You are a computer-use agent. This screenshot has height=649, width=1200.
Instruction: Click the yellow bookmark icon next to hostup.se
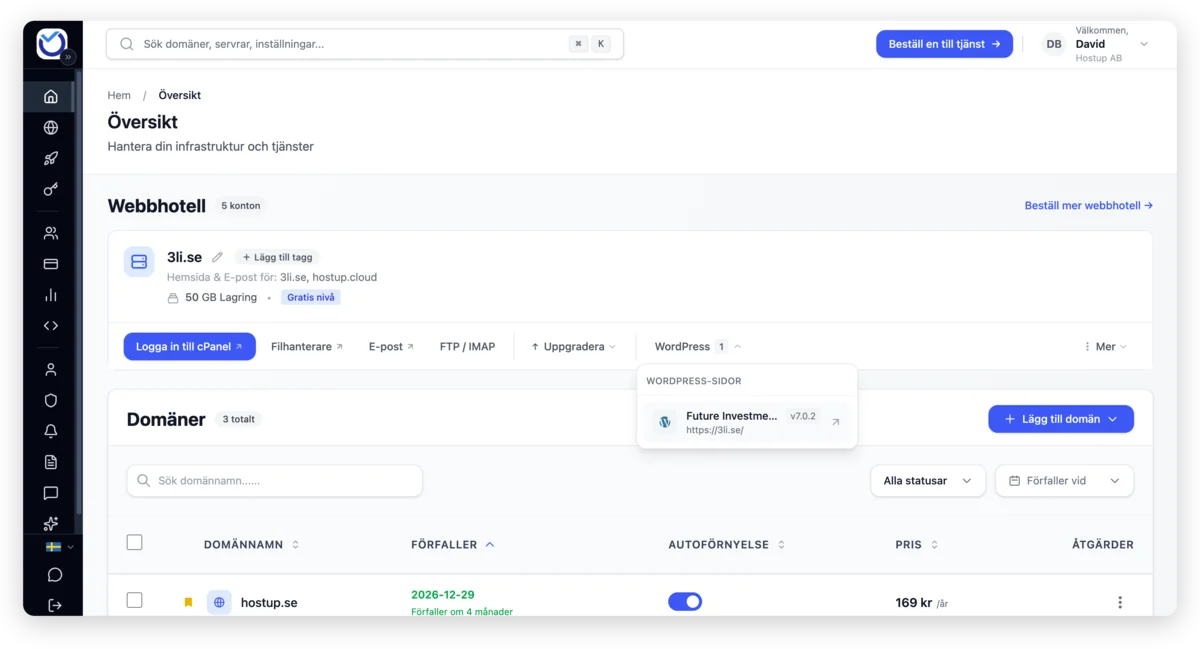188,602
